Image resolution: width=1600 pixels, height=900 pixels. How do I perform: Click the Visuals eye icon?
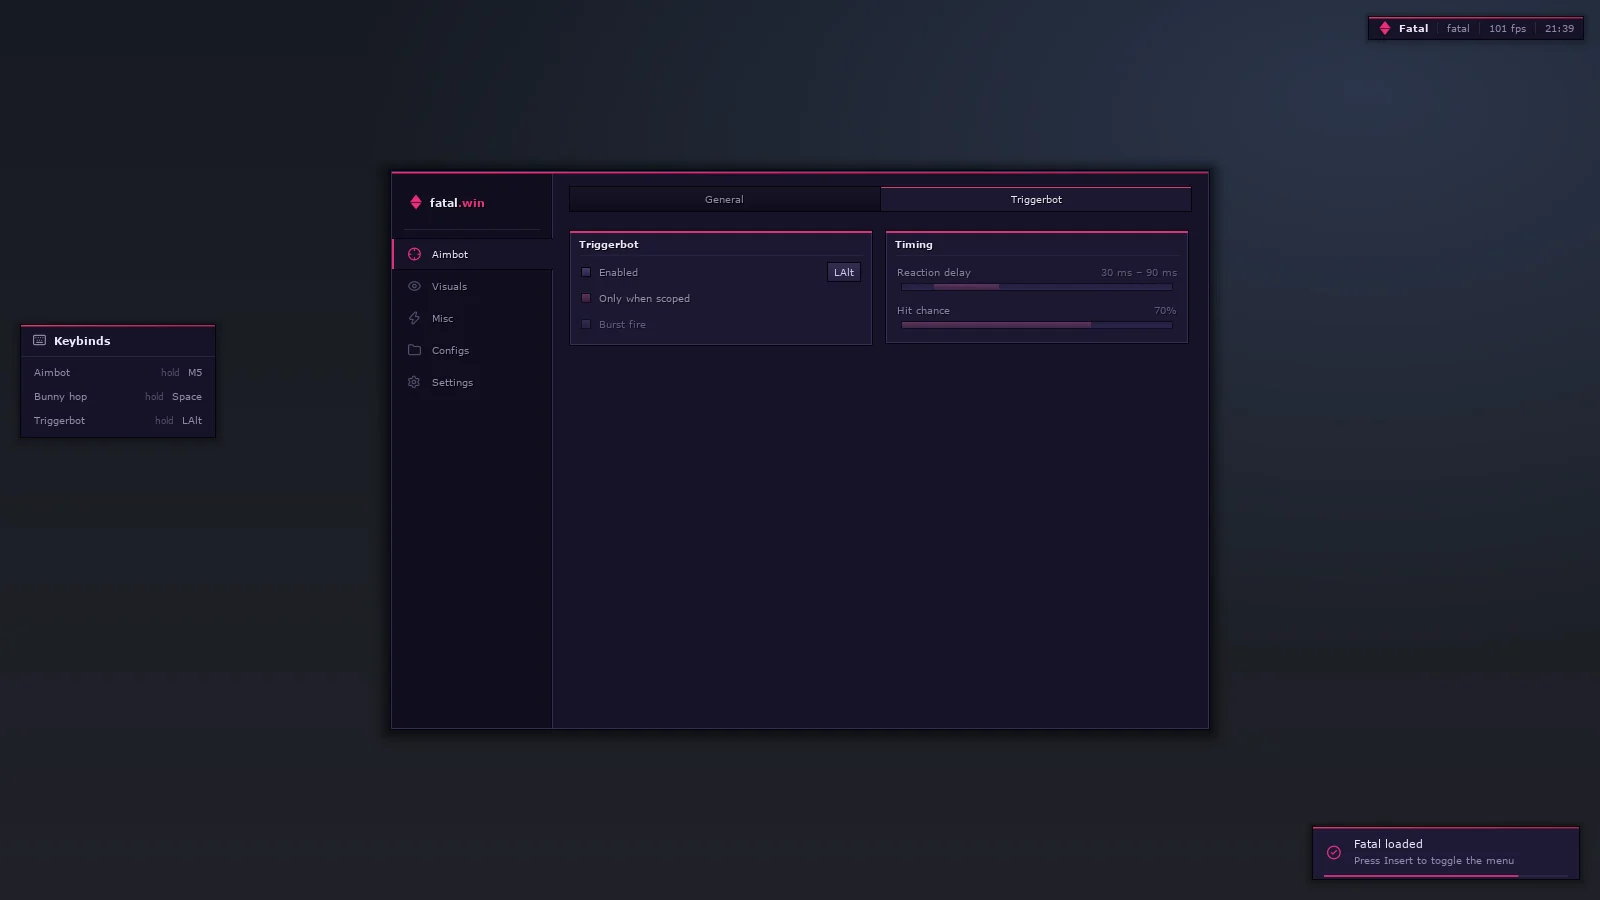[x=414, y=286]
